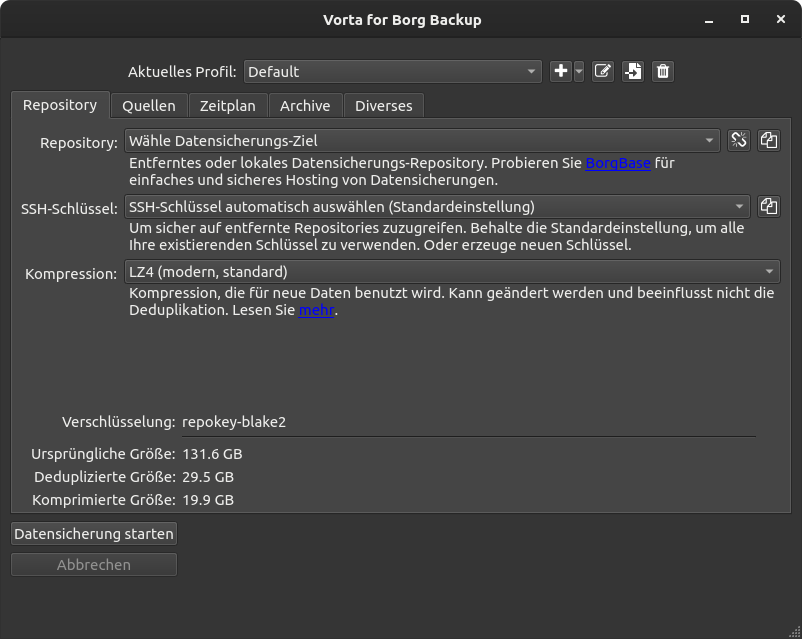Expand the Wähle Datensicherungs-Ziel combo box
The image size is (802, 639).
(x=422, y=141)
